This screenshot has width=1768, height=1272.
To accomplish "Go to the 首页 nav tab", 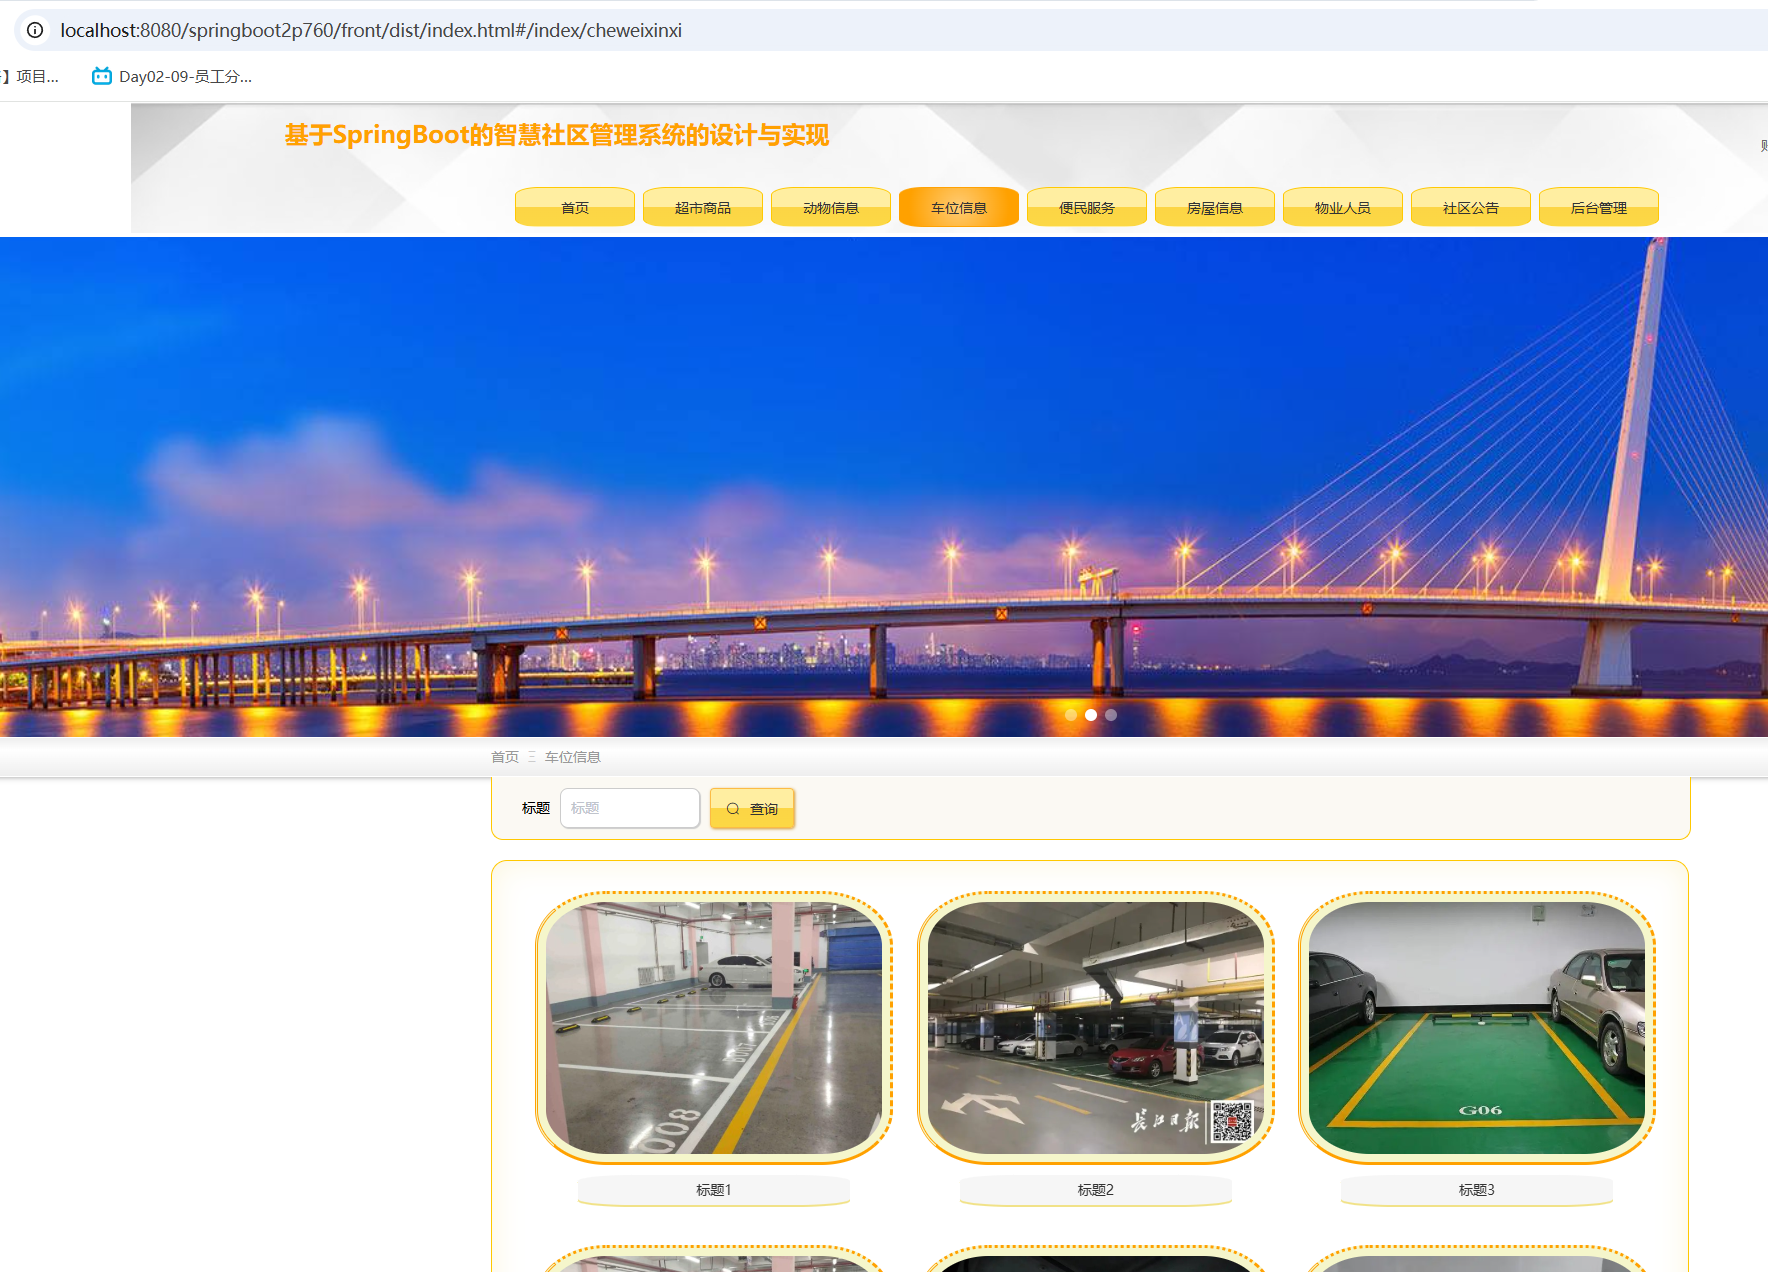I will tap(575, 207).
